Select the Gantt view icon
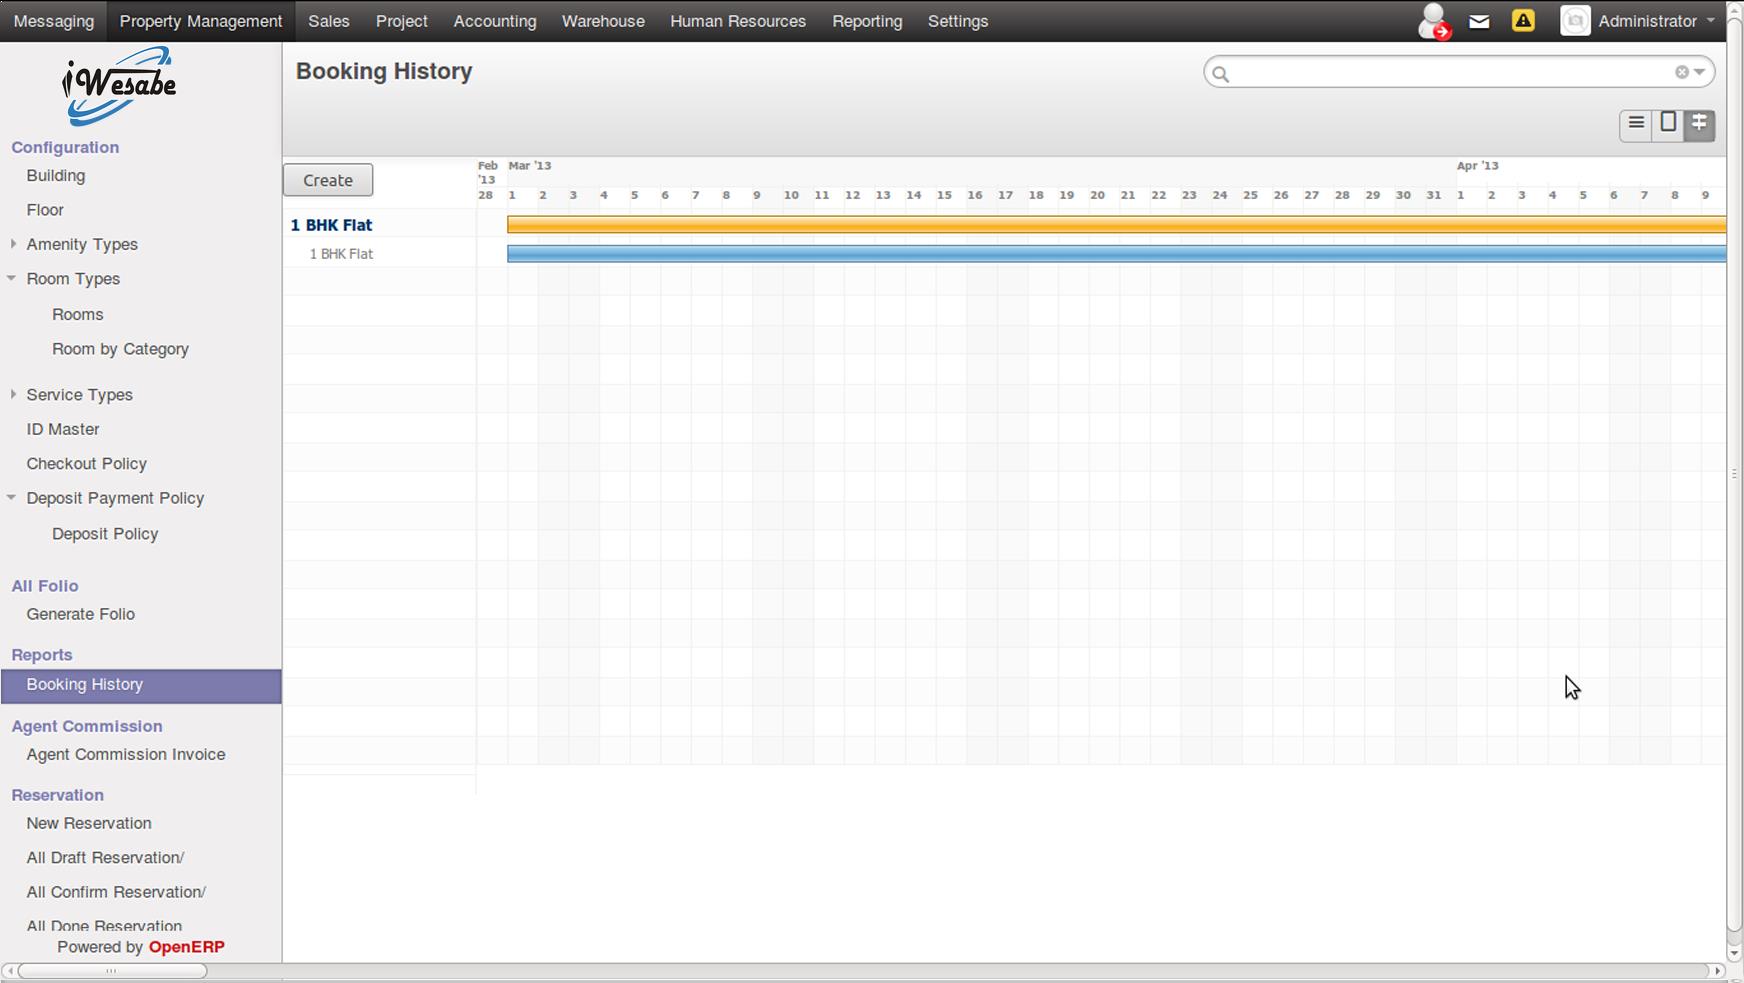The width and height of the screenshot is (1744, 983). tap(1699, 124)
